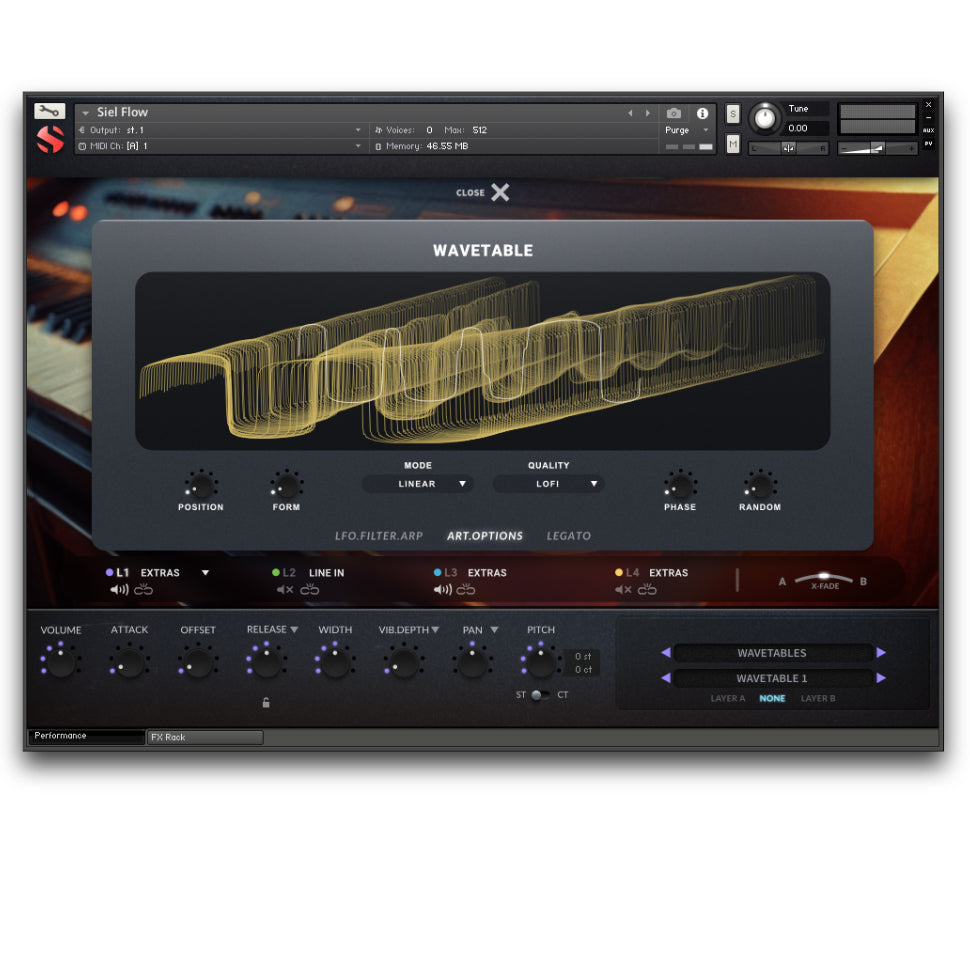Click the next arrow beside WAVETABLE 1
The height and width of the screenshot is (970, 970).
881,678
